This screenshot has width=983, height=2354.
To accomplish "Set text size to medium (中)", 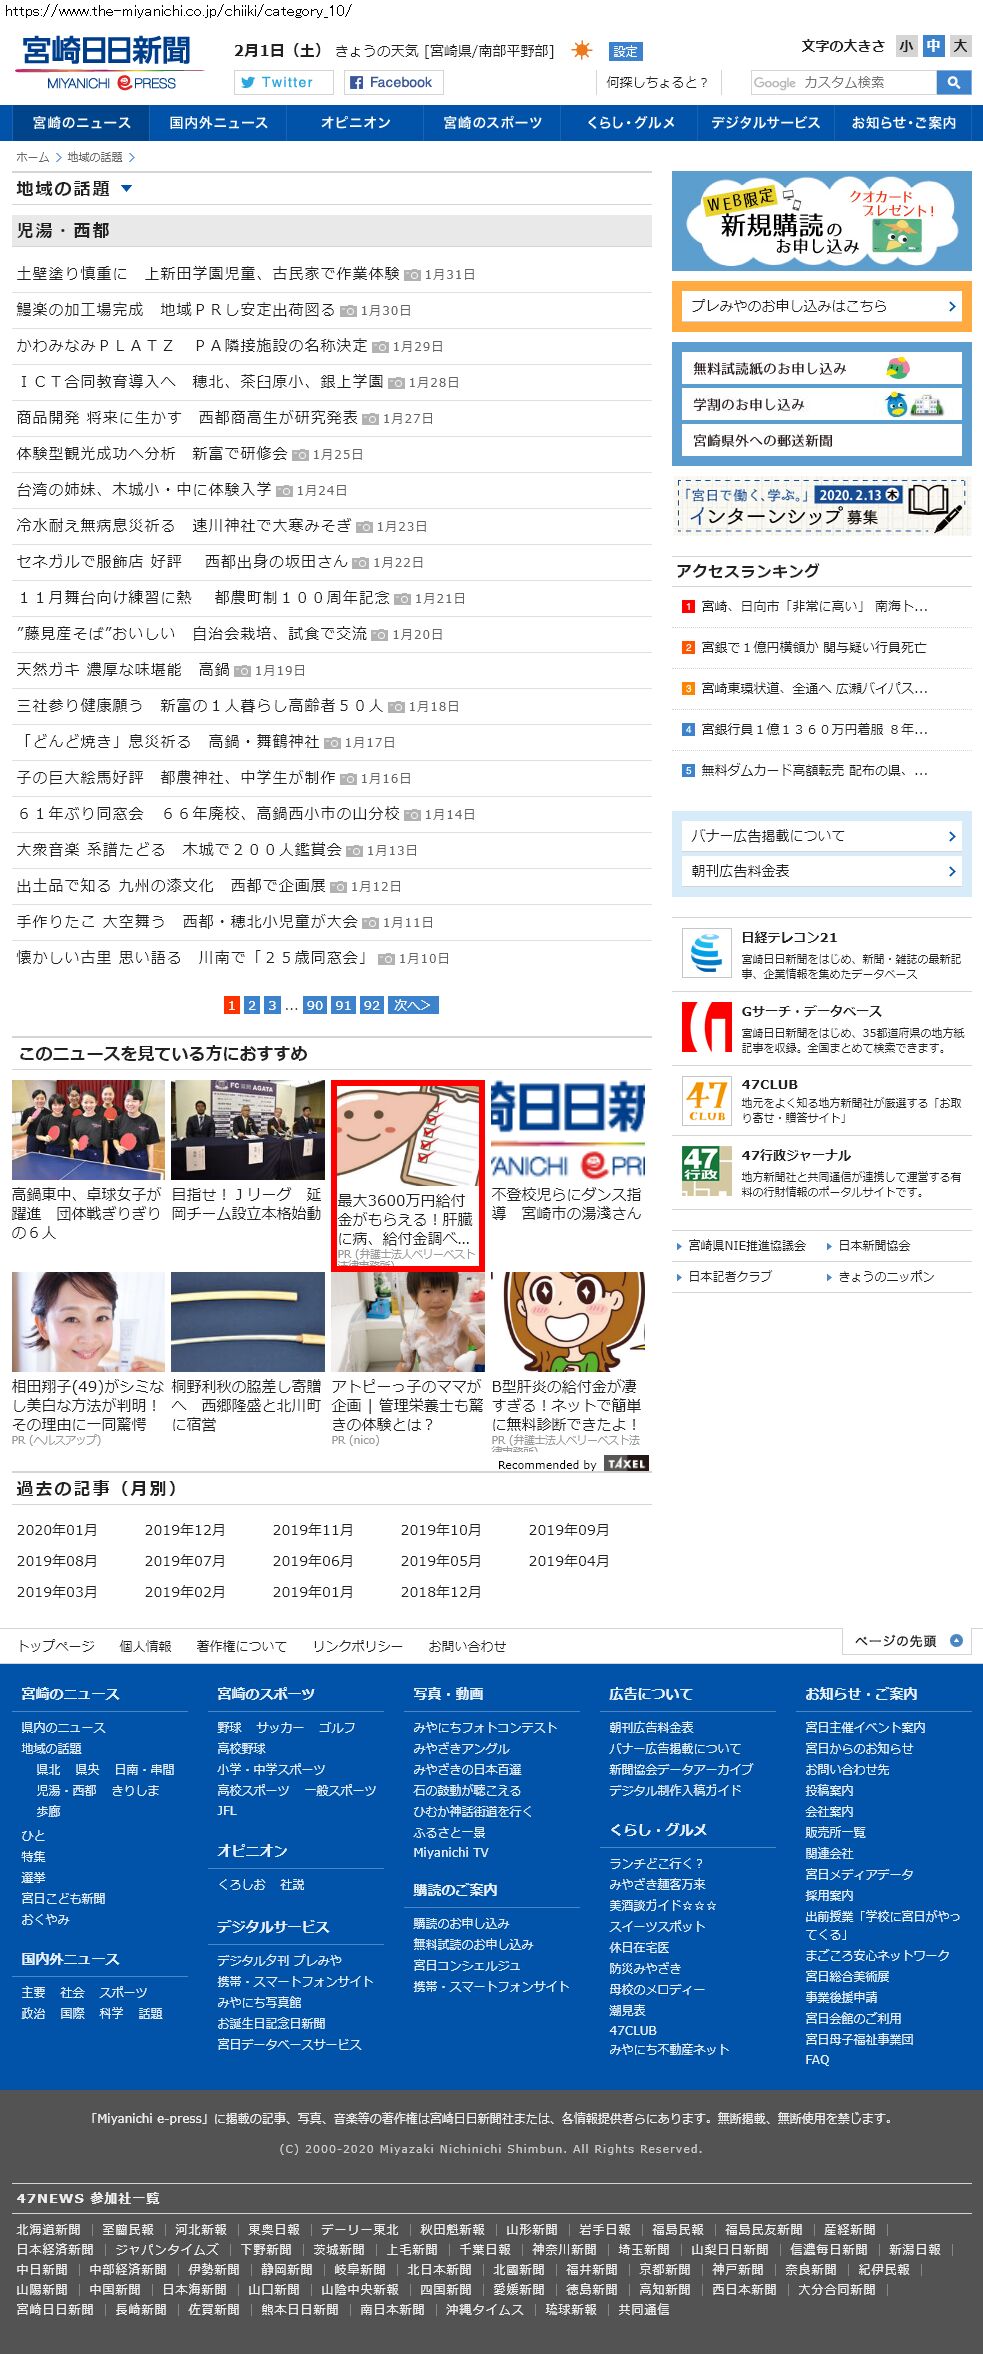I will point(933,46).
